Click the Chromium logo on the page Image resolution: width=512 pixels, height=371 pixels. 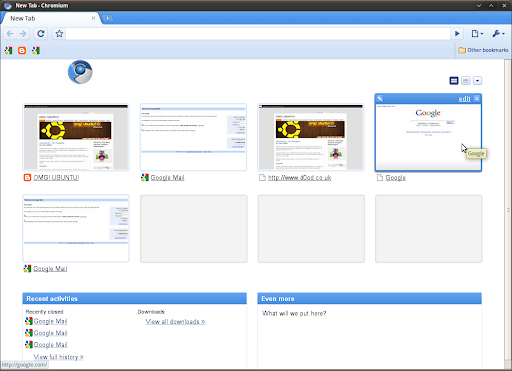coord(80,72)
